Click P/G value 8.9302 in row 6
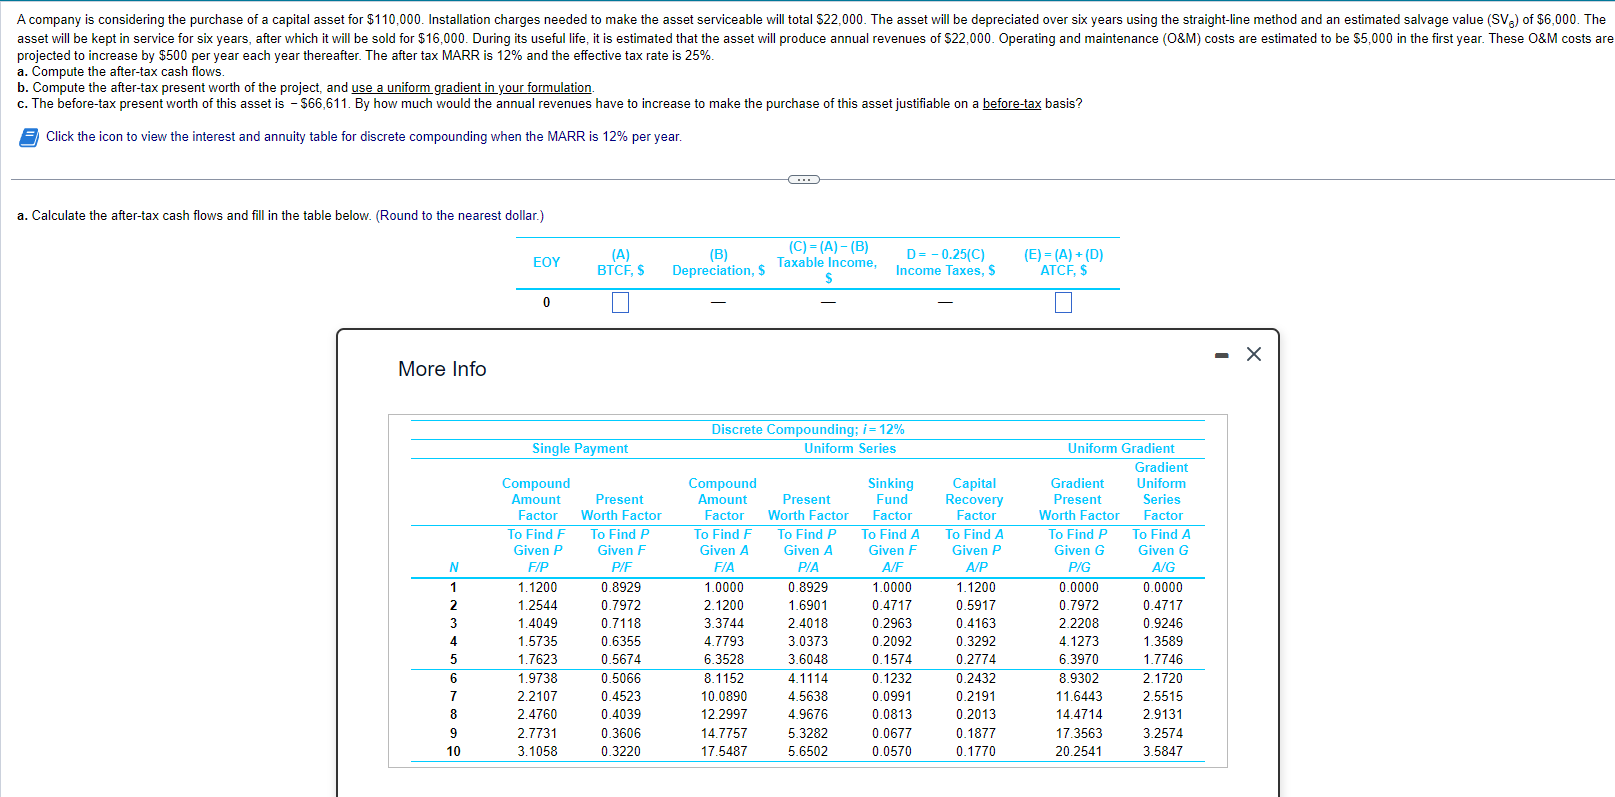Image resolution: width=1615 pixels, height=797 pixels. pos(1079,678)
